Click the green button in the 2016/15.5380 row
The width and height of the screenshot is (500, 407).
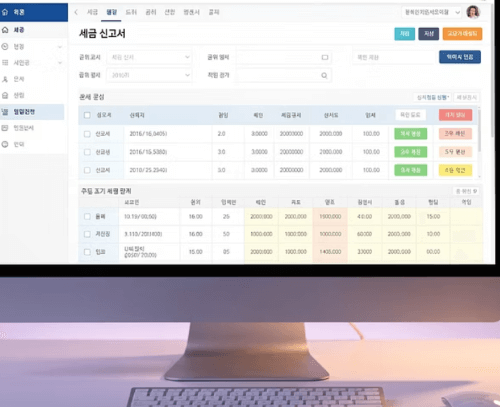tap(411, 152)
